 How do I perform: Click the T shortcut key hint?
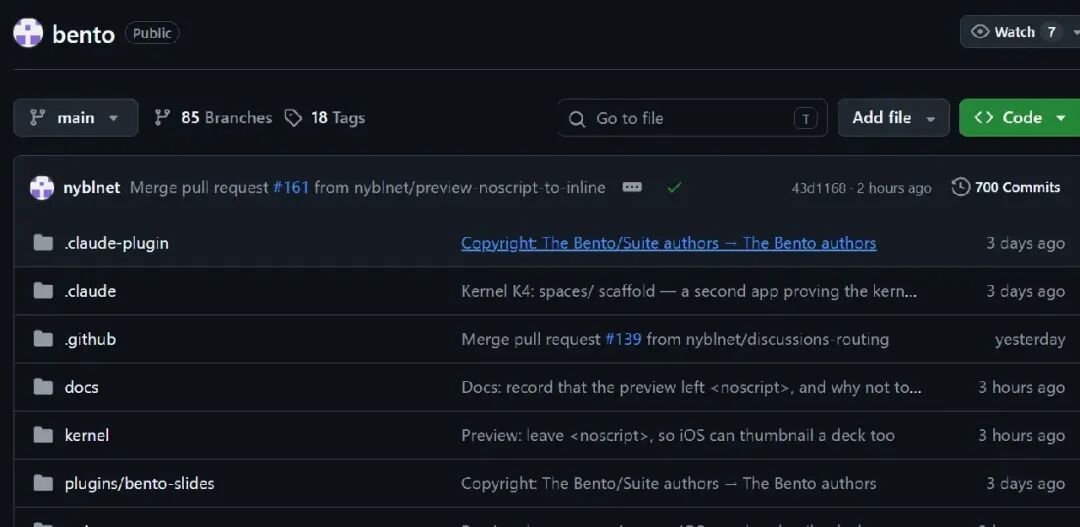805,118
